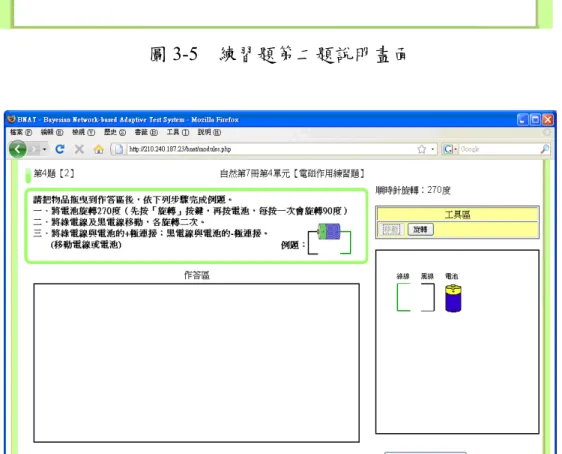Click the Firefox logo in title bar
This screenshot has height=454, width=562.
tap(11, 119)
